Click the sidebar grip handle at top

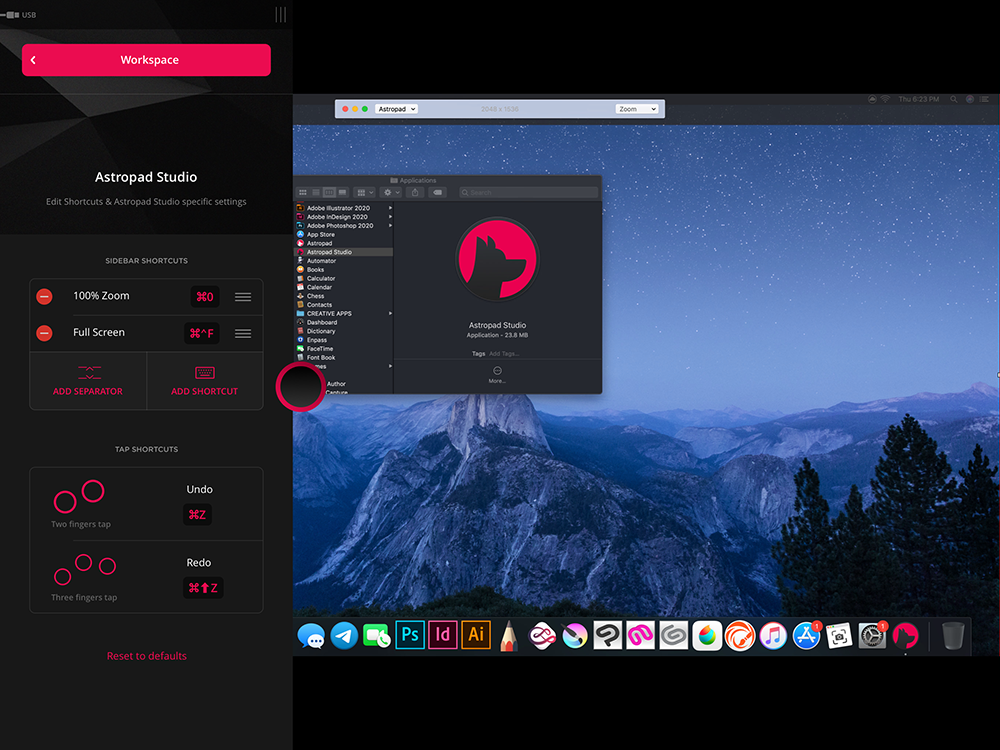[x=281, y=15]
